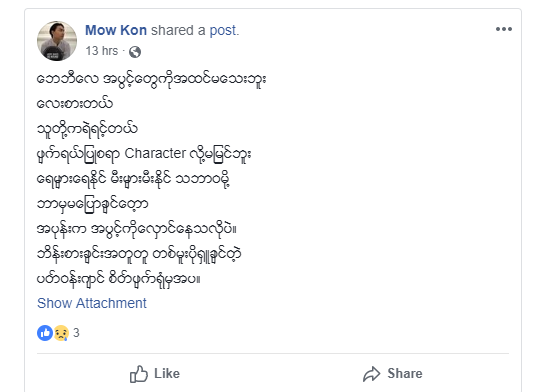This screenshot has height=392, width=534.
Task: Click the "shared a" text in the header
Action: (x=178, y=30)
